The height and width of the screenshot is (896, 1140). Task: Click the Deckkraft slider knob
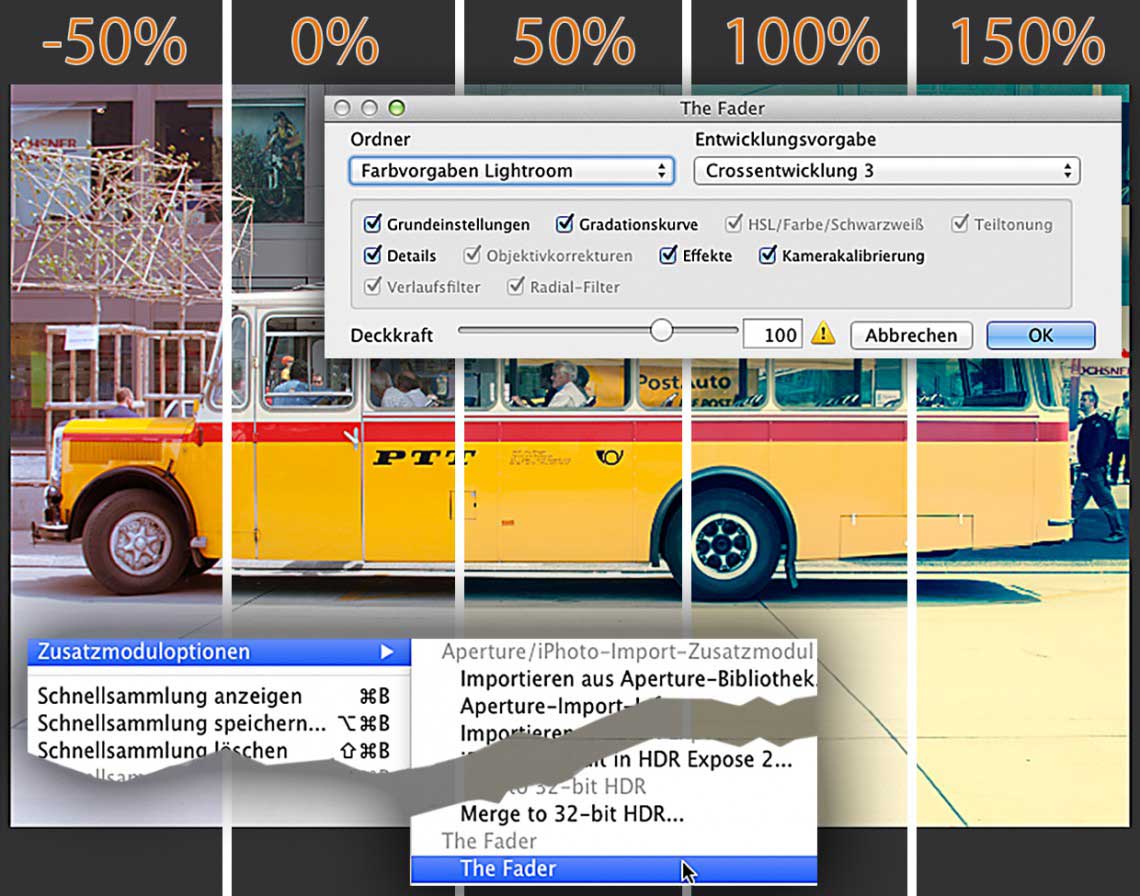click(662, 330)
